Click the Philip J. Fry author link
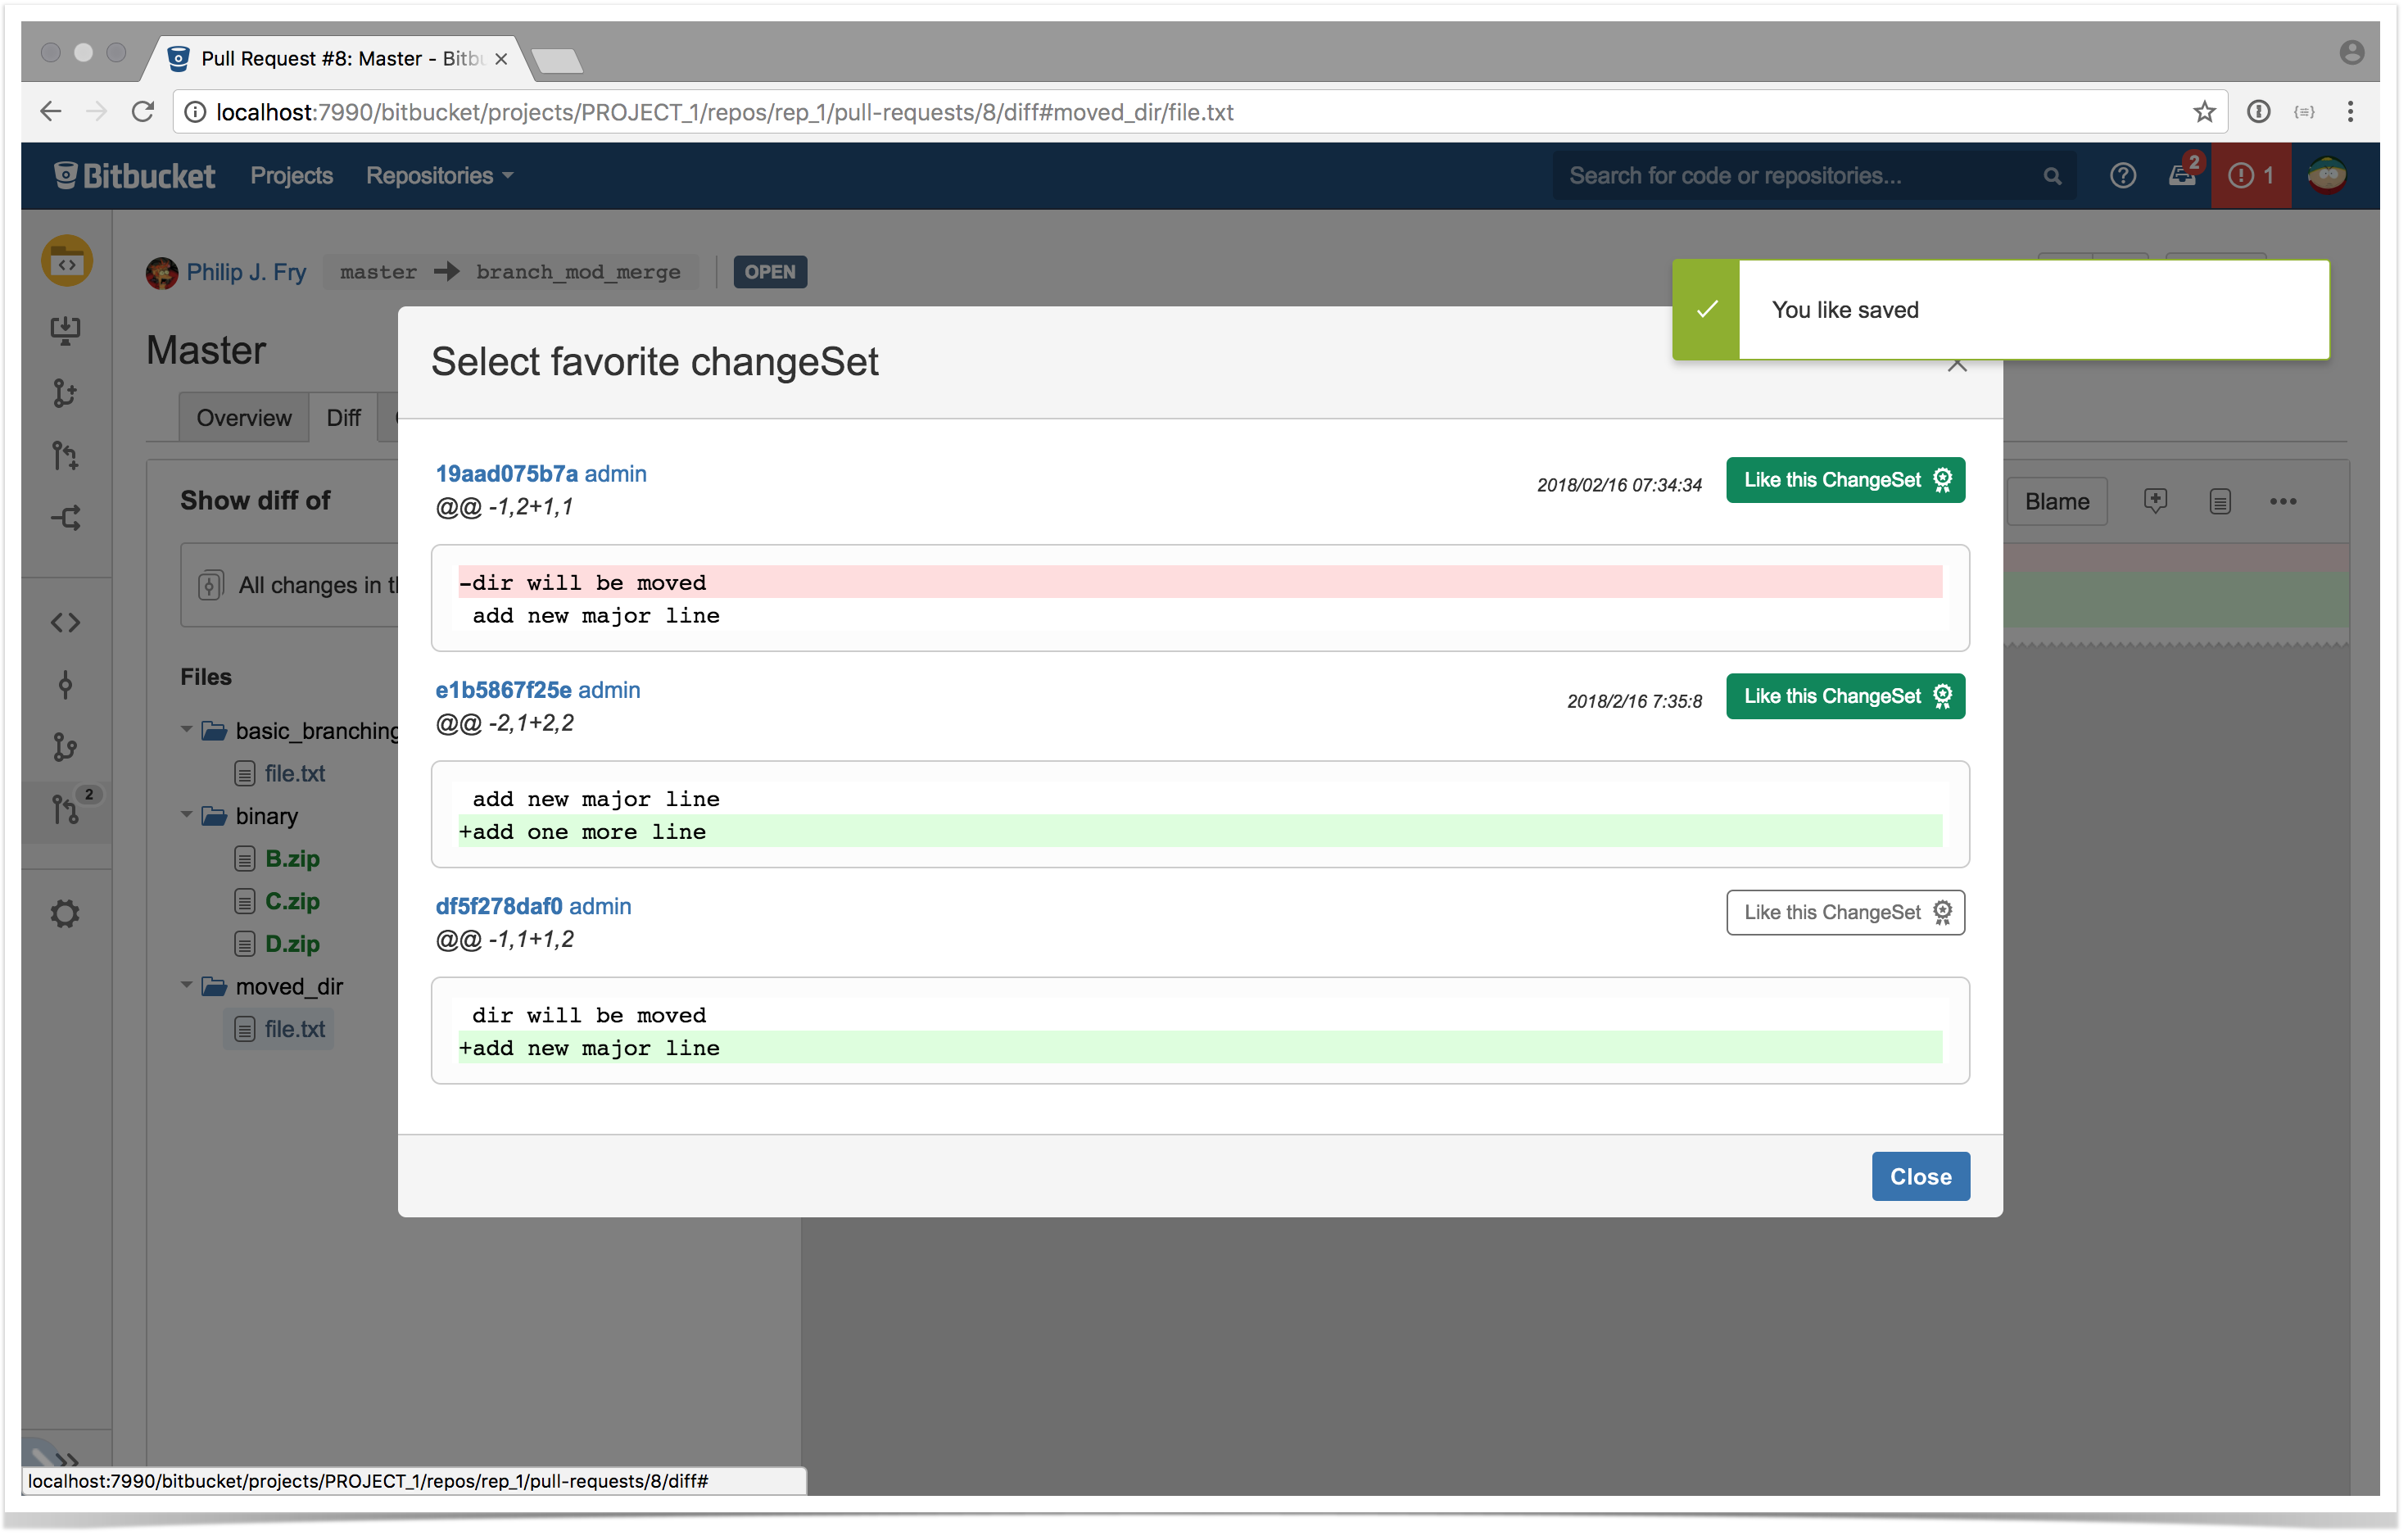 tap(246, 272)
